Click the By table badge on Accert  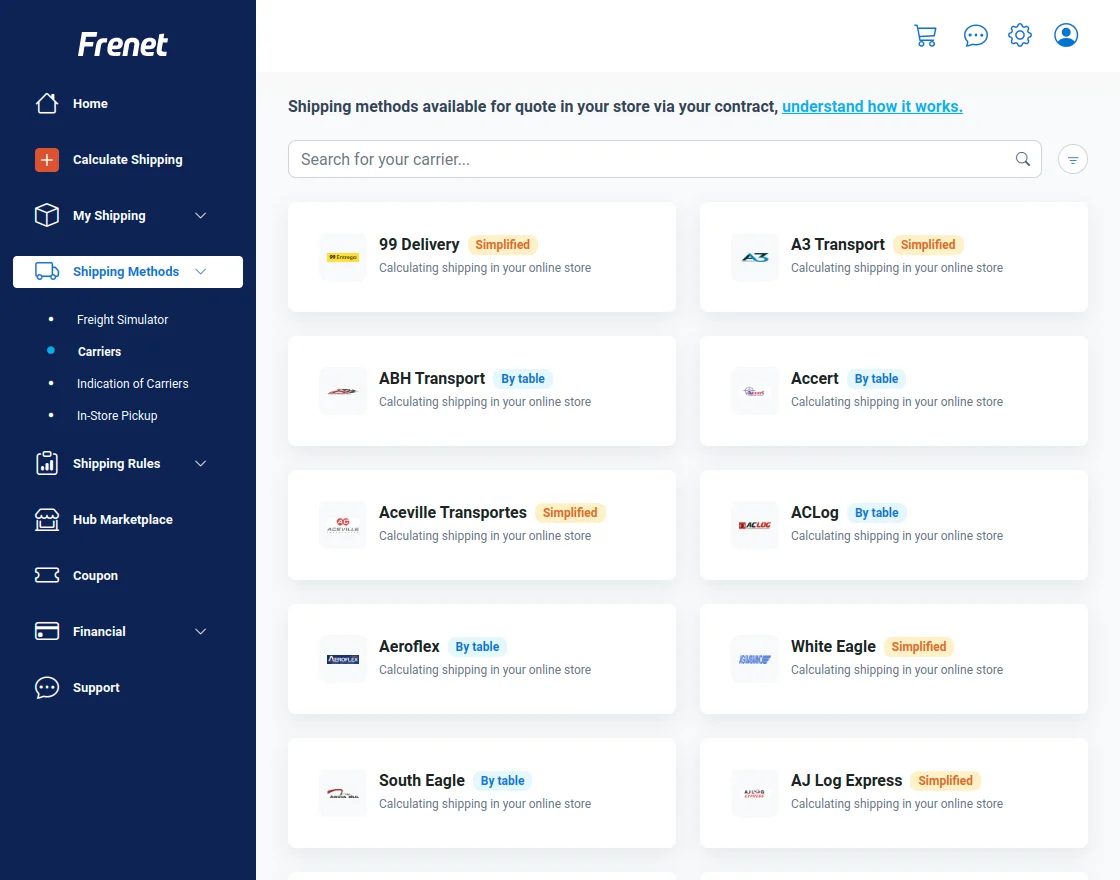pos(876,379)
